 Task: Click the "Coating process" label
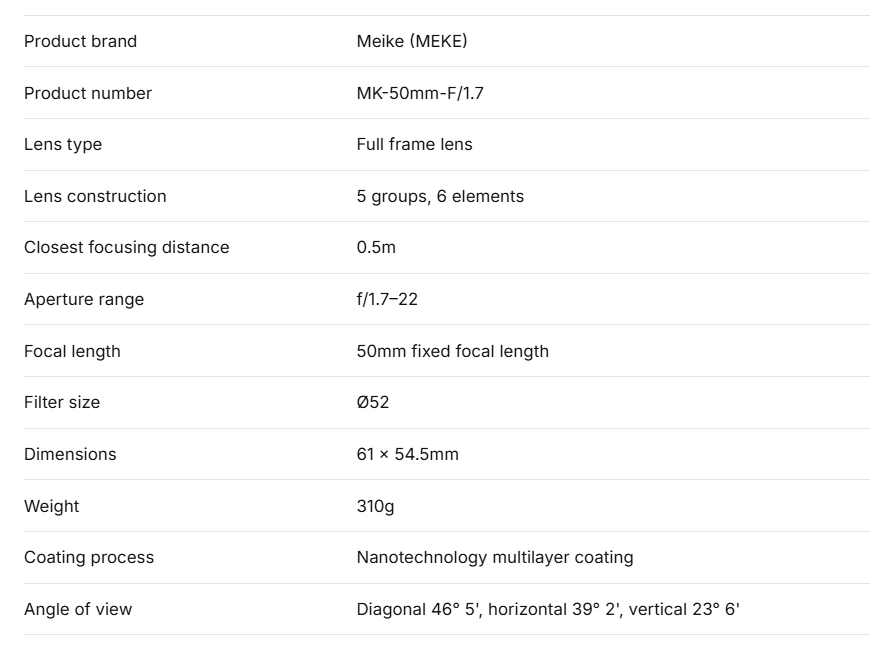(x=89, y=557)
